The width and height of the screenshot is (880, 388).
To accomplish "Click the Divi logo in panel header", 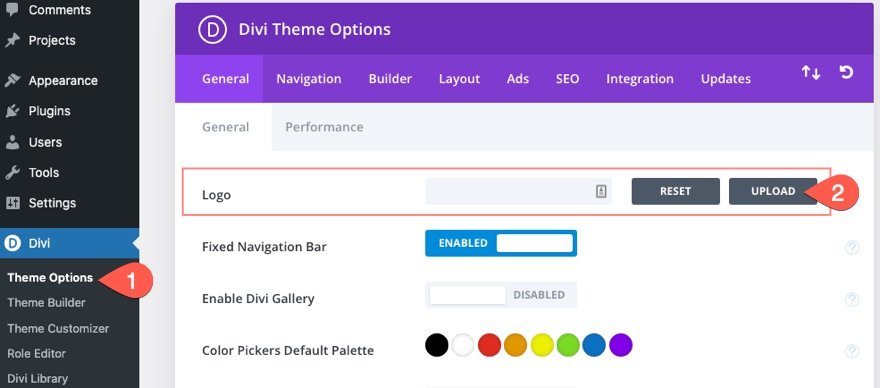I will pos(212,29).
